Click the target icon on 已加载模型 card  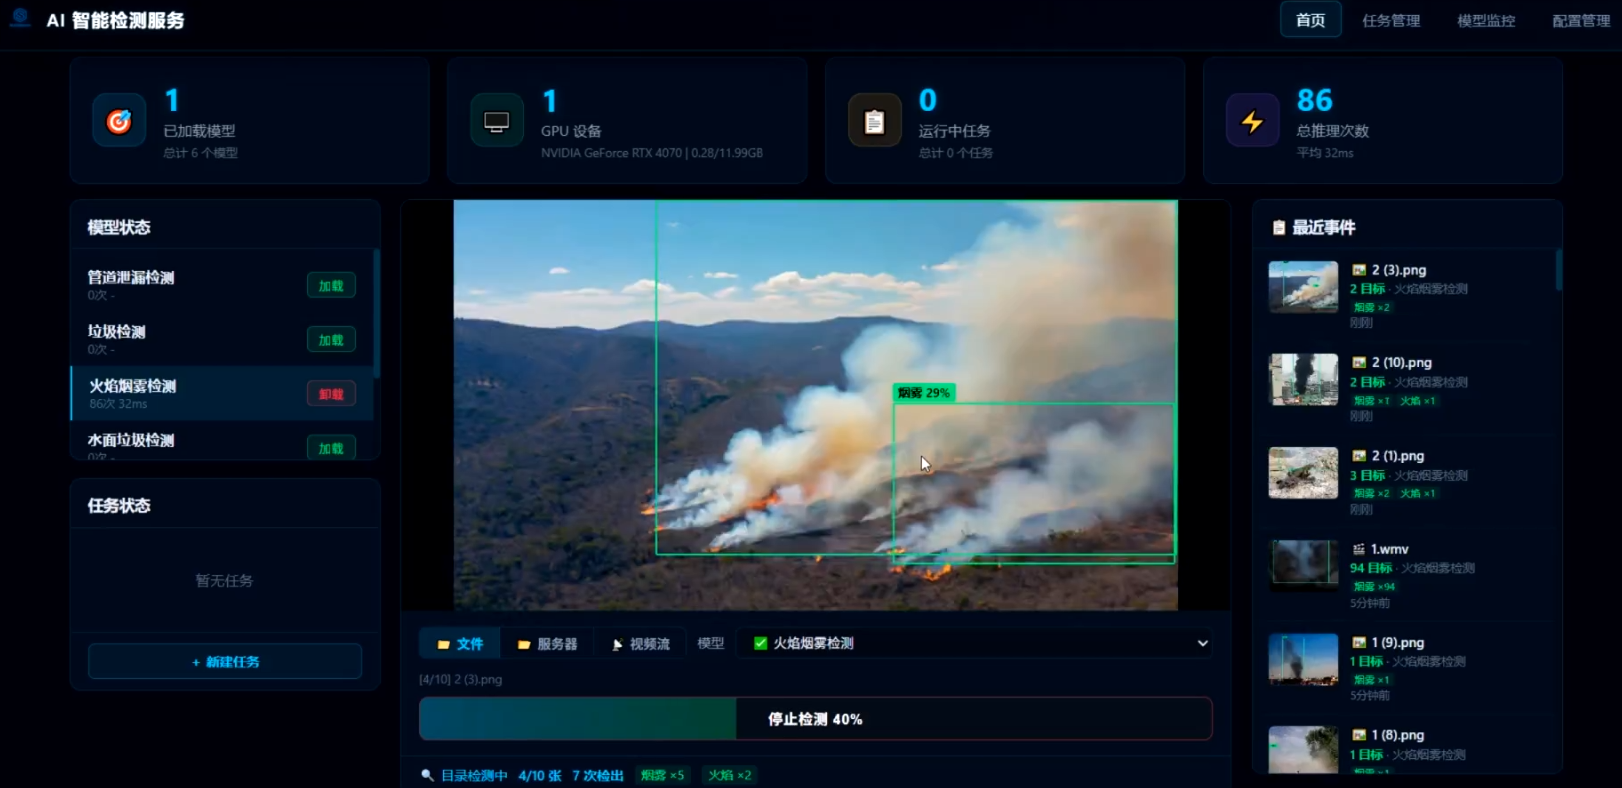(119, 121)
